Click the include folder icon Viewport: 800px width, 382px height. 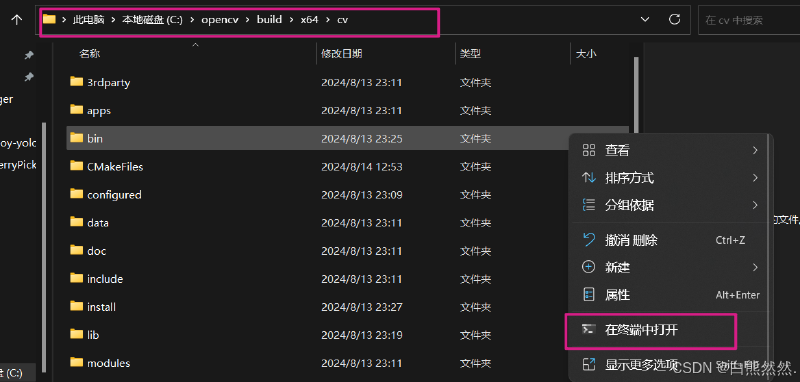point(77,277)
